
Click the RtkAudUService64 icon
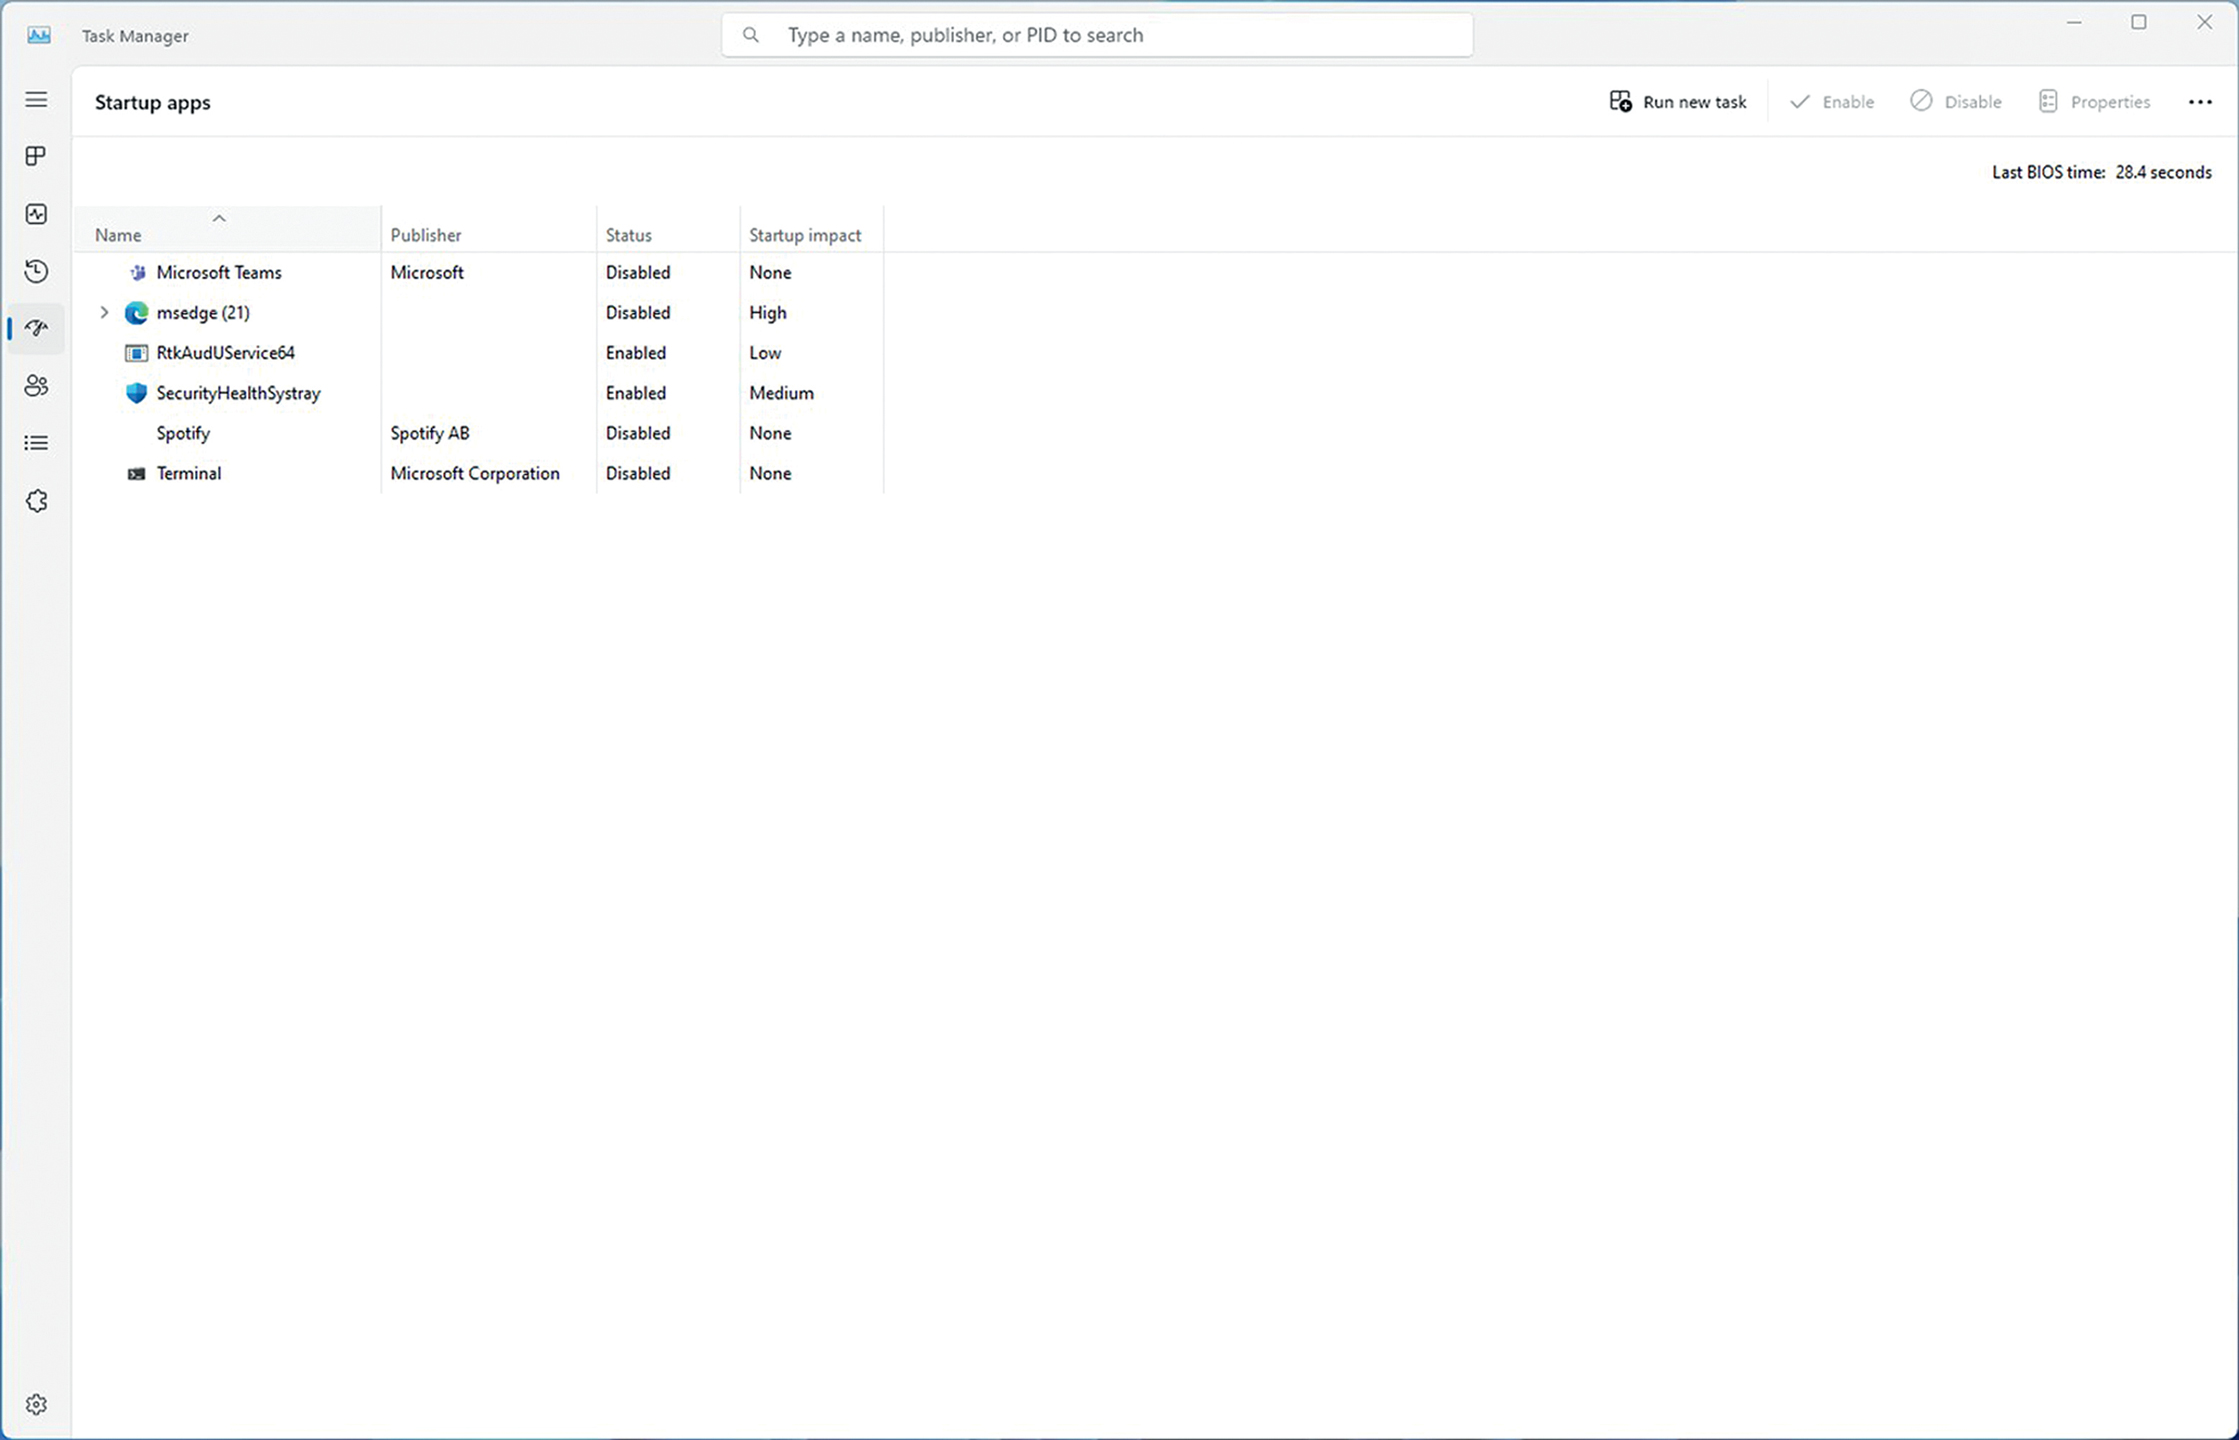coord(136,353)
